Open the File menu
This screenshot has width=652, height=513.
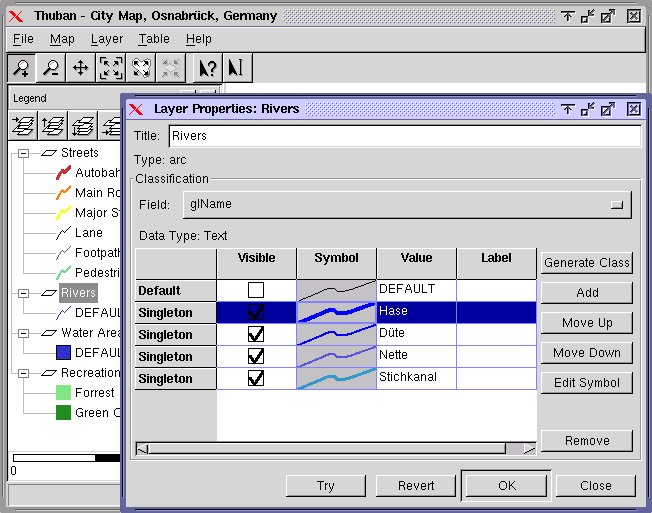point(23,39)
